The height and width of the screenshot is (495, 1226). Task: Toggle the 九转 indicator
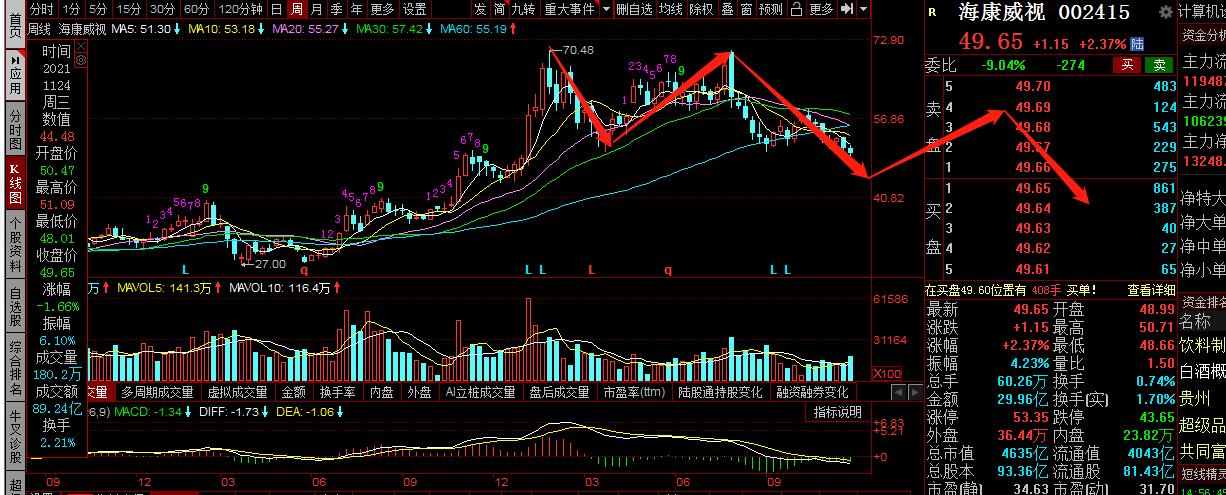pos(523,9)
